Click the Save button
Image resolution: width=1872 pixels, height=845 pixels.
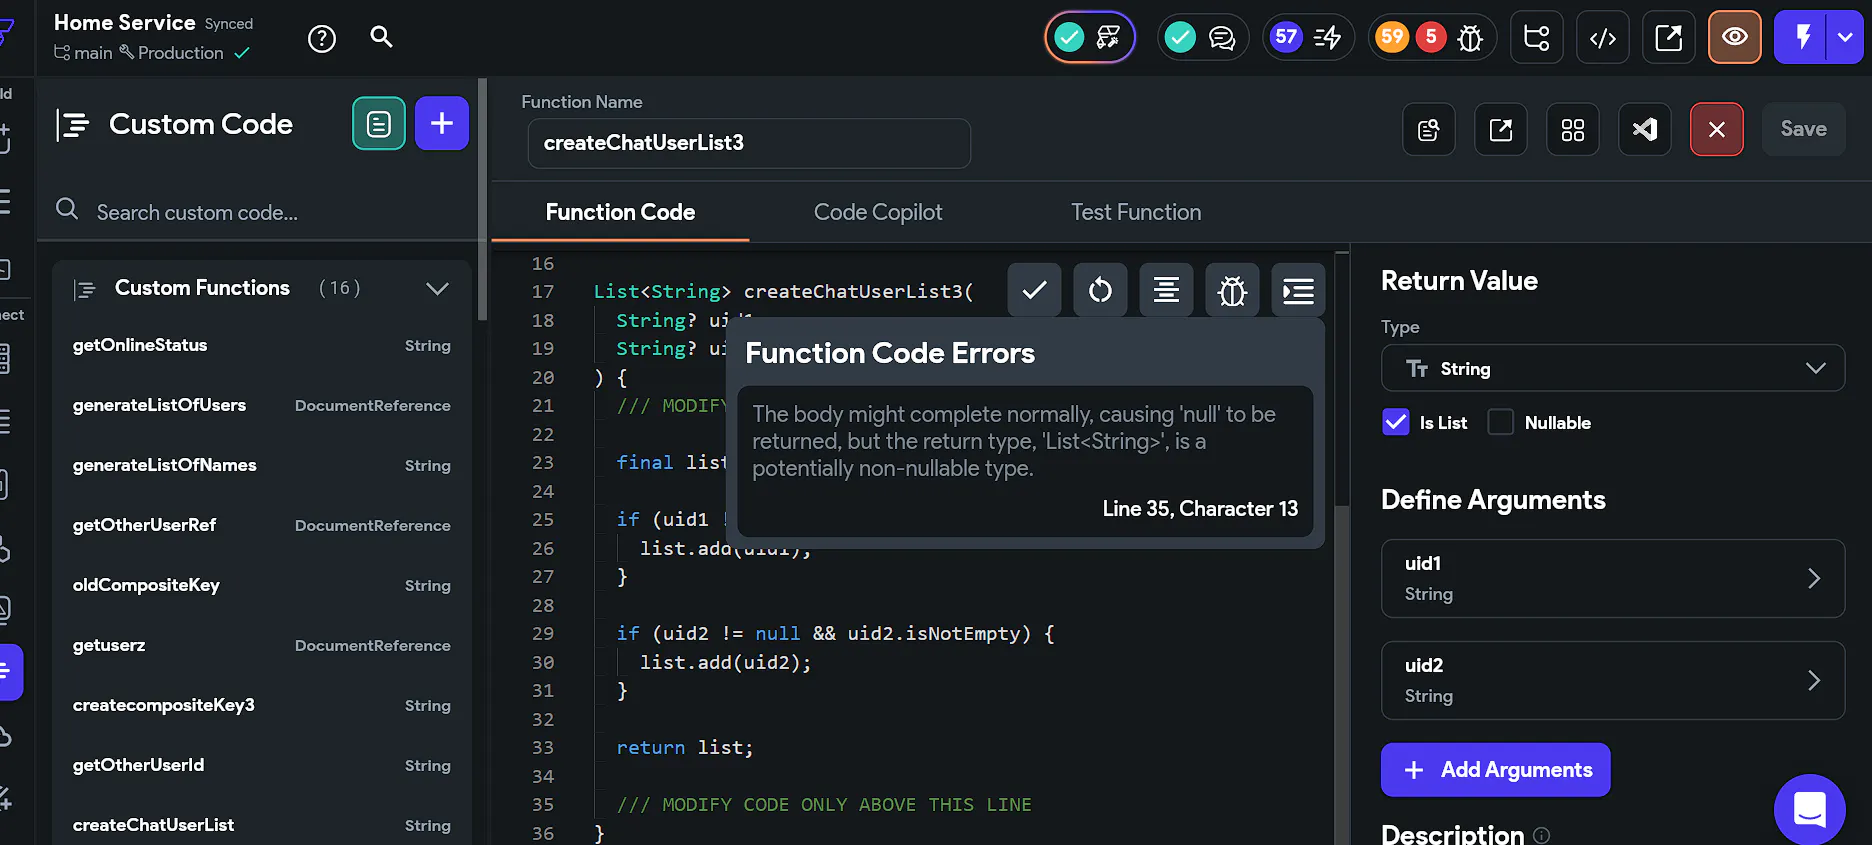[x=1804, y=129]
